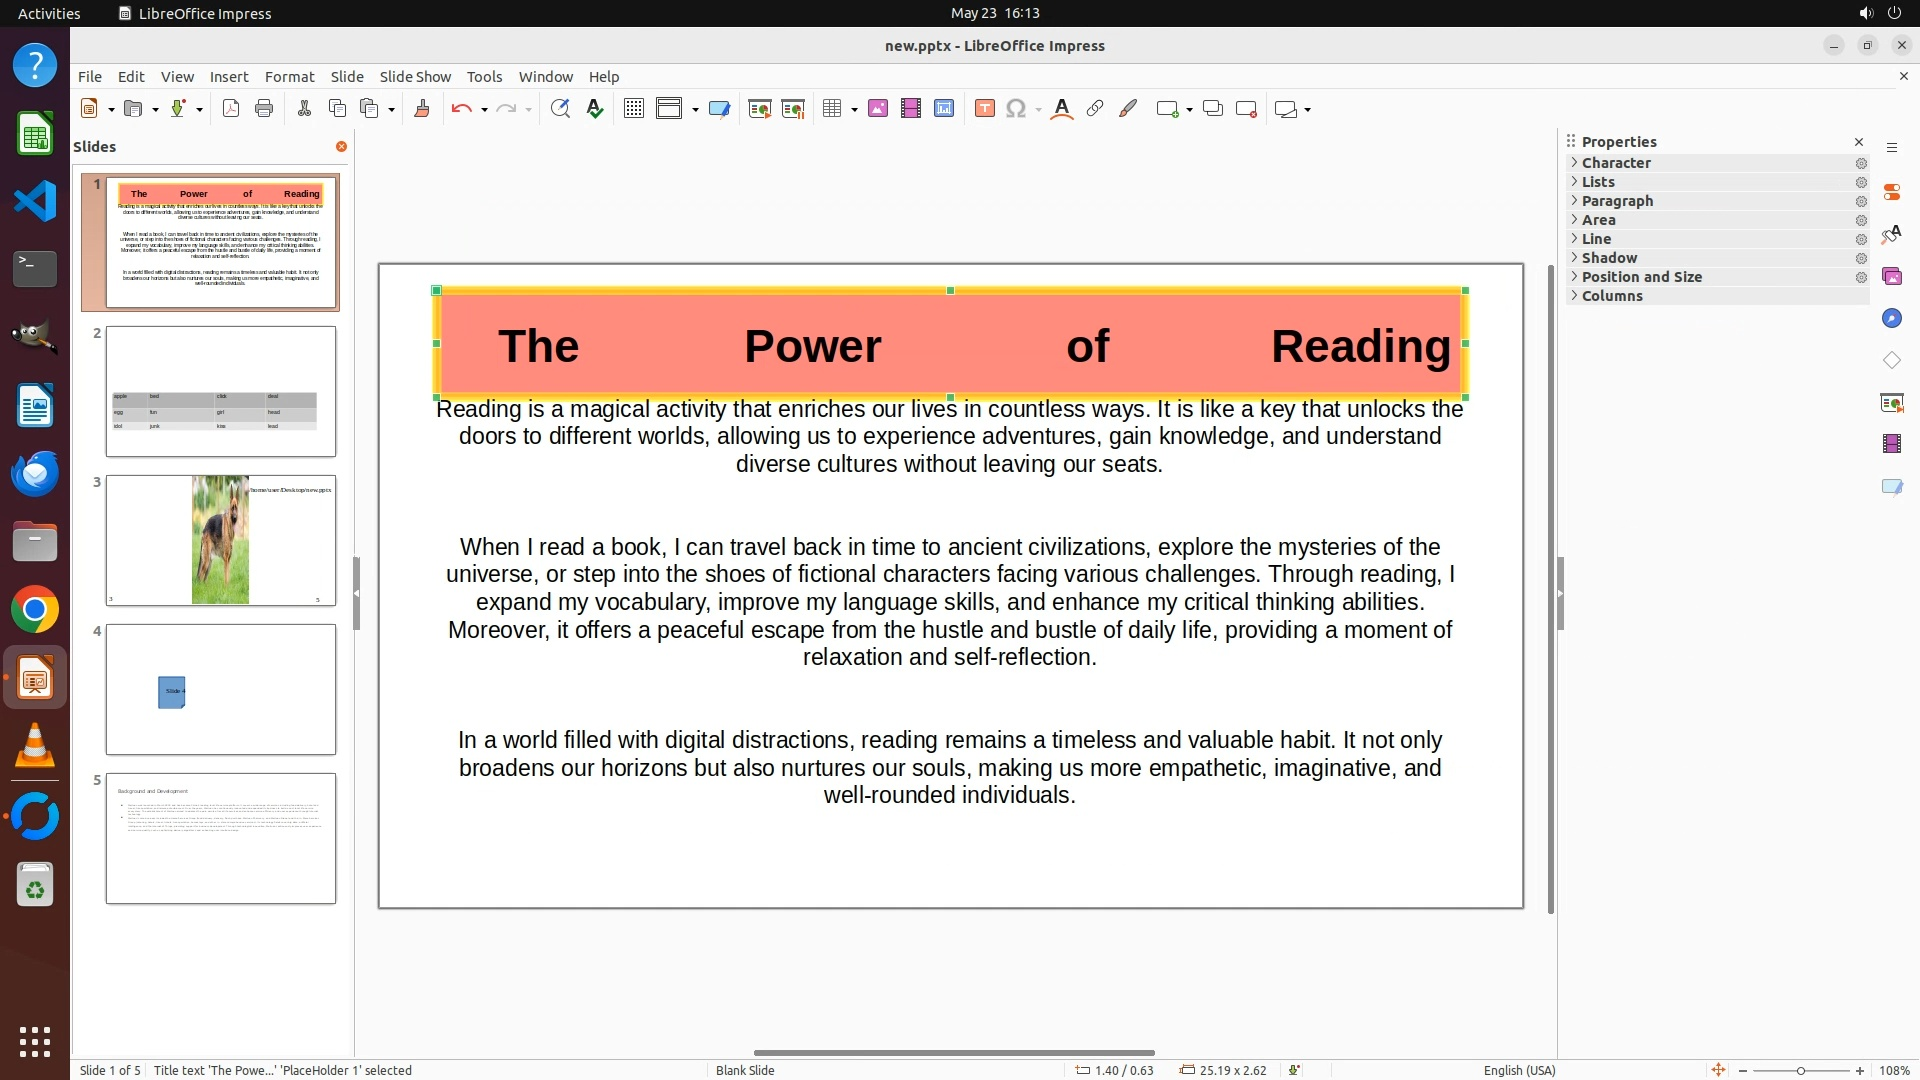
Task: Click Insert Chart icon
Action: point(944,109)
